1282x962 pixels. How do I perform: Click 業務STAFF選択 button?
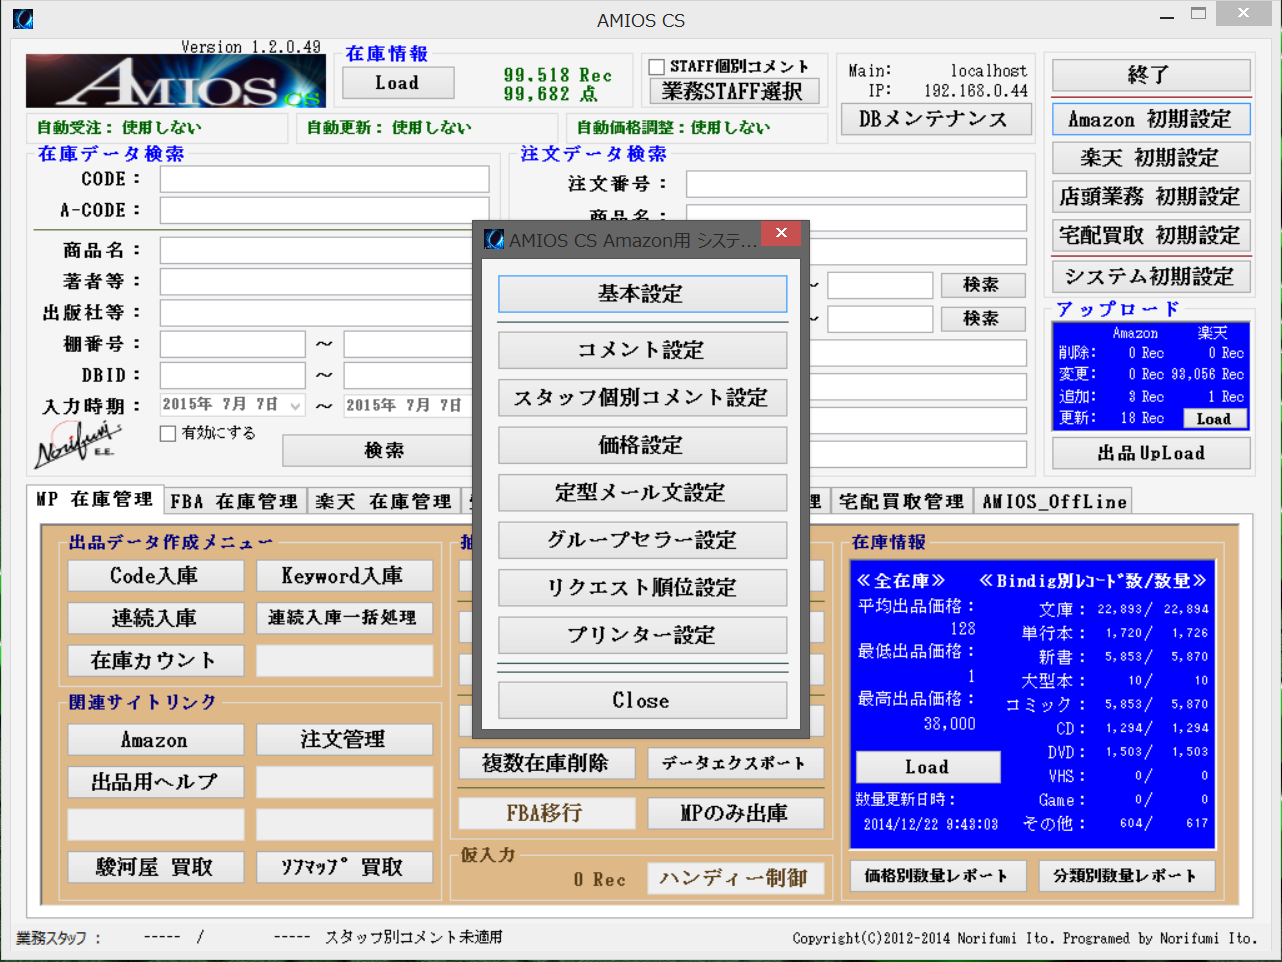[x=734, y=91]
